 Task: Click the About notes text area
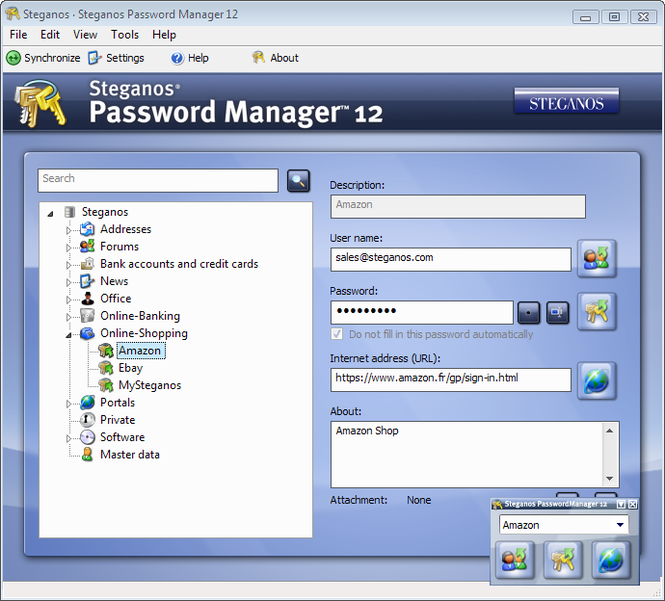click(x=467, y=454)
